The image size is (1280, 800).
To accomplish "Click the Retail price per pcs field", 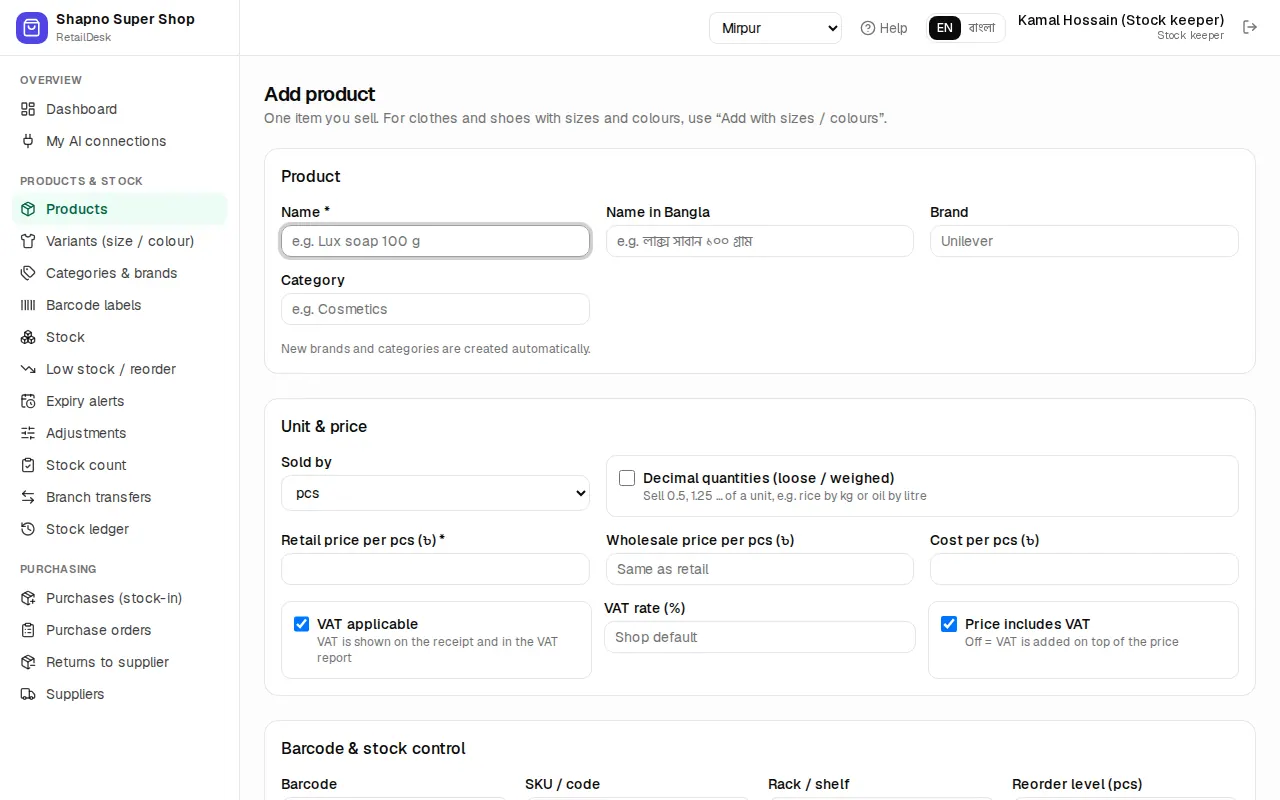I will 435,569.
